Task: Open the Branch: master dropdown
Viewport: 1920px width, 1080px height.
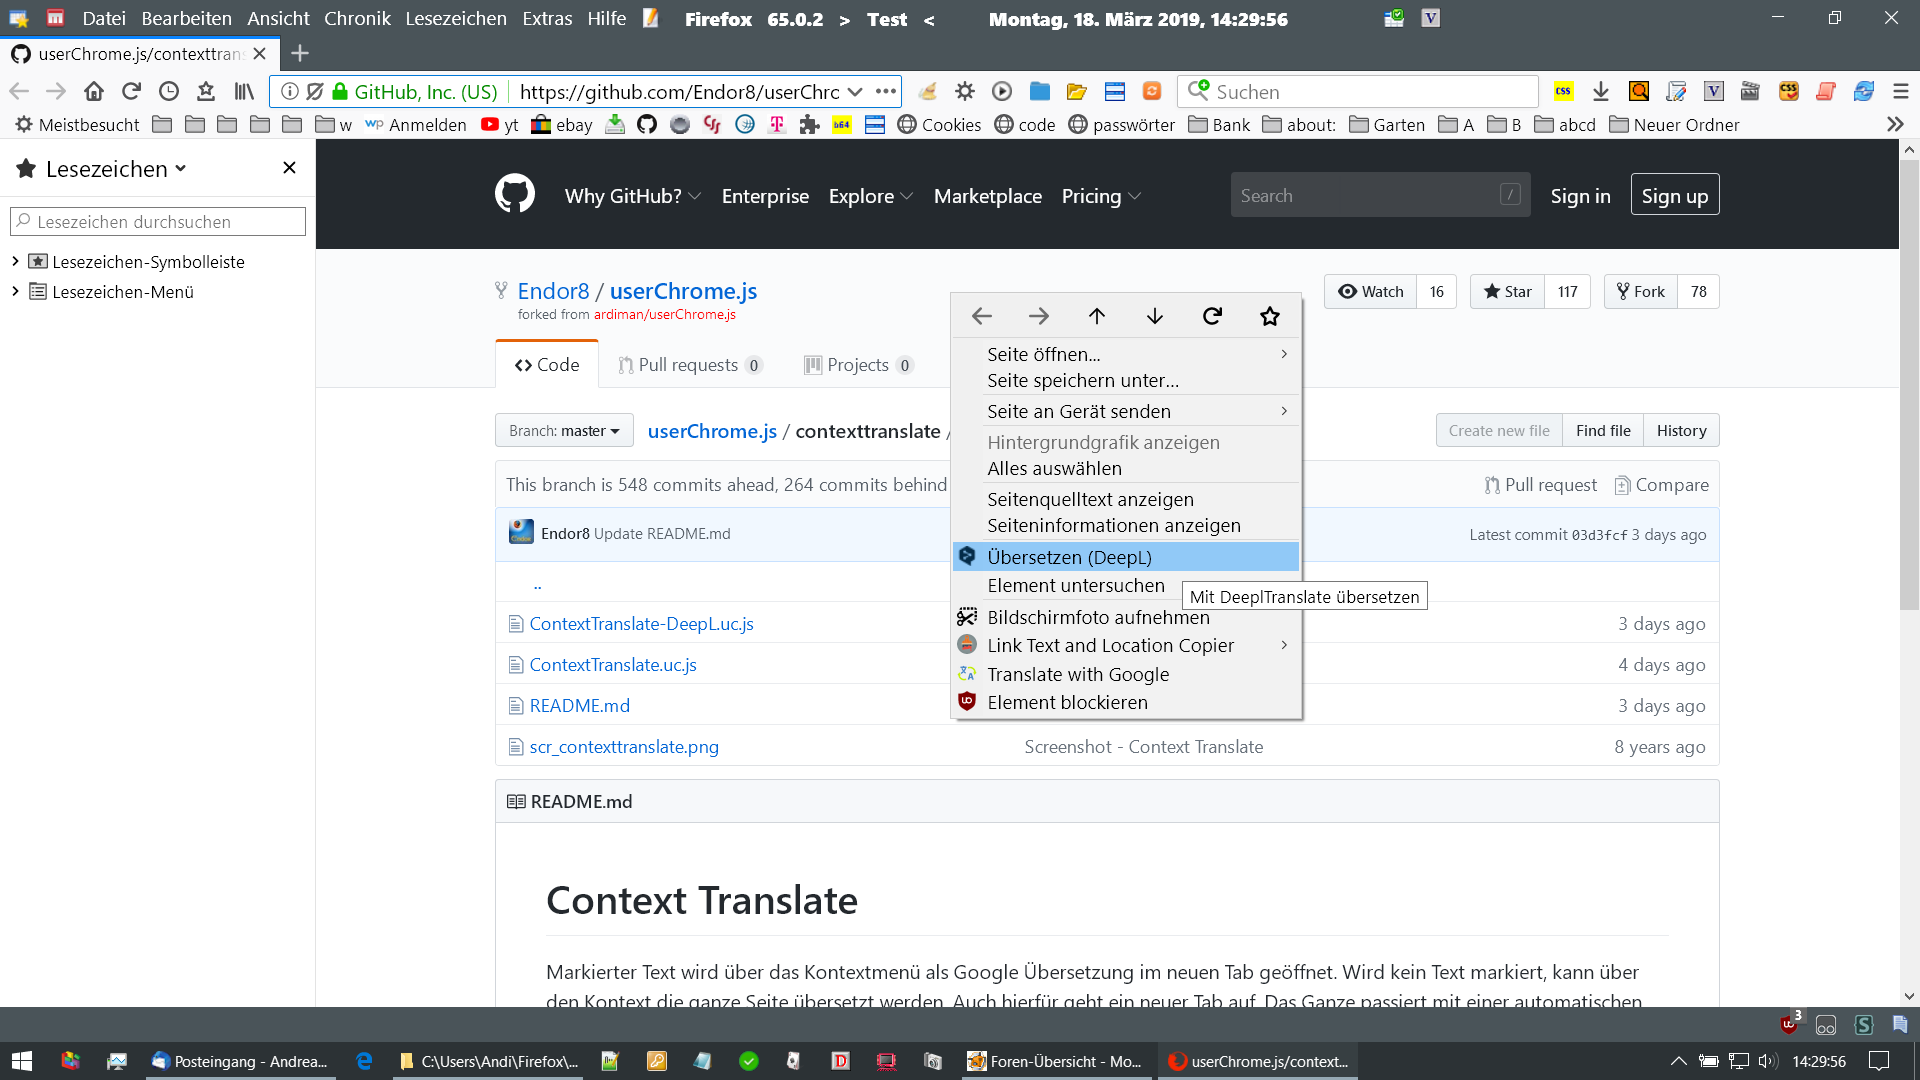Action: [564, 430]
